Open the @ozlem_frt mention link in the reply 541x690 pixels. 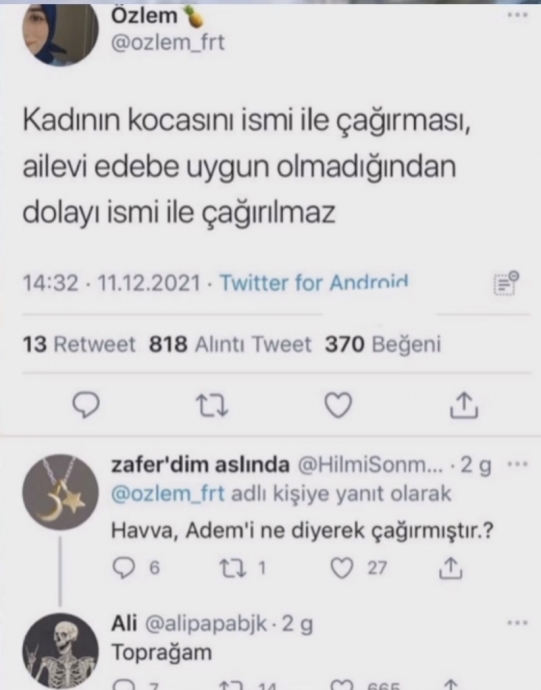click(168, 494)
